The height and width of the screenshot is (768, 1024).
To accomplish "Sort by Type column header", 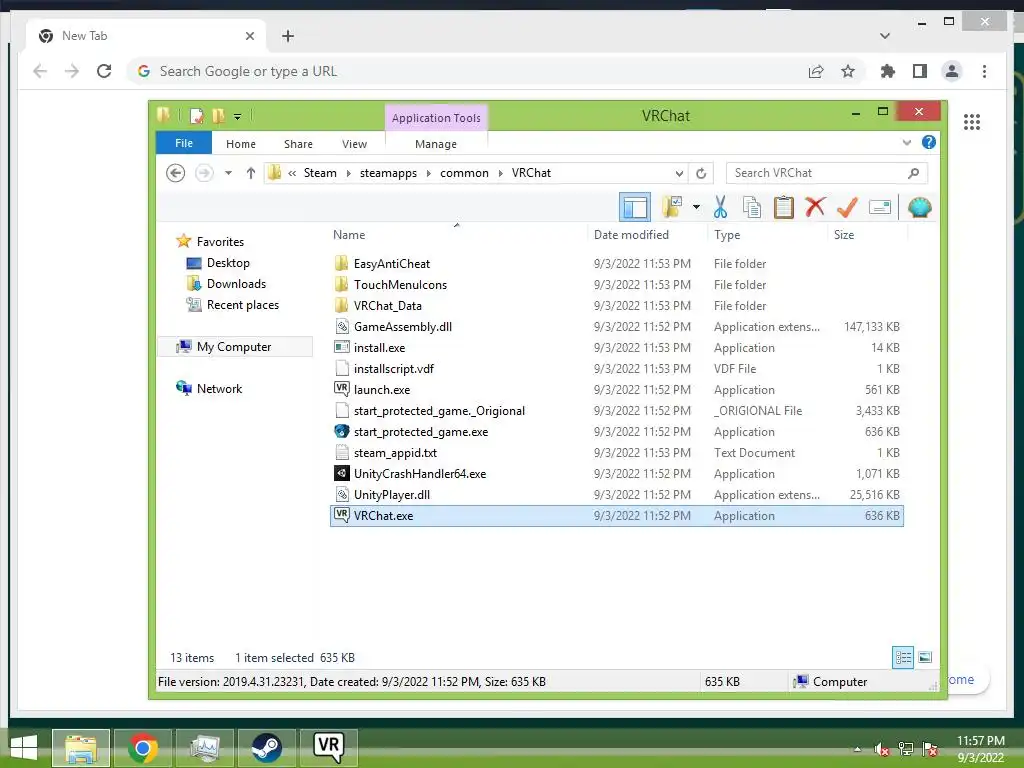I will point(727,234).
